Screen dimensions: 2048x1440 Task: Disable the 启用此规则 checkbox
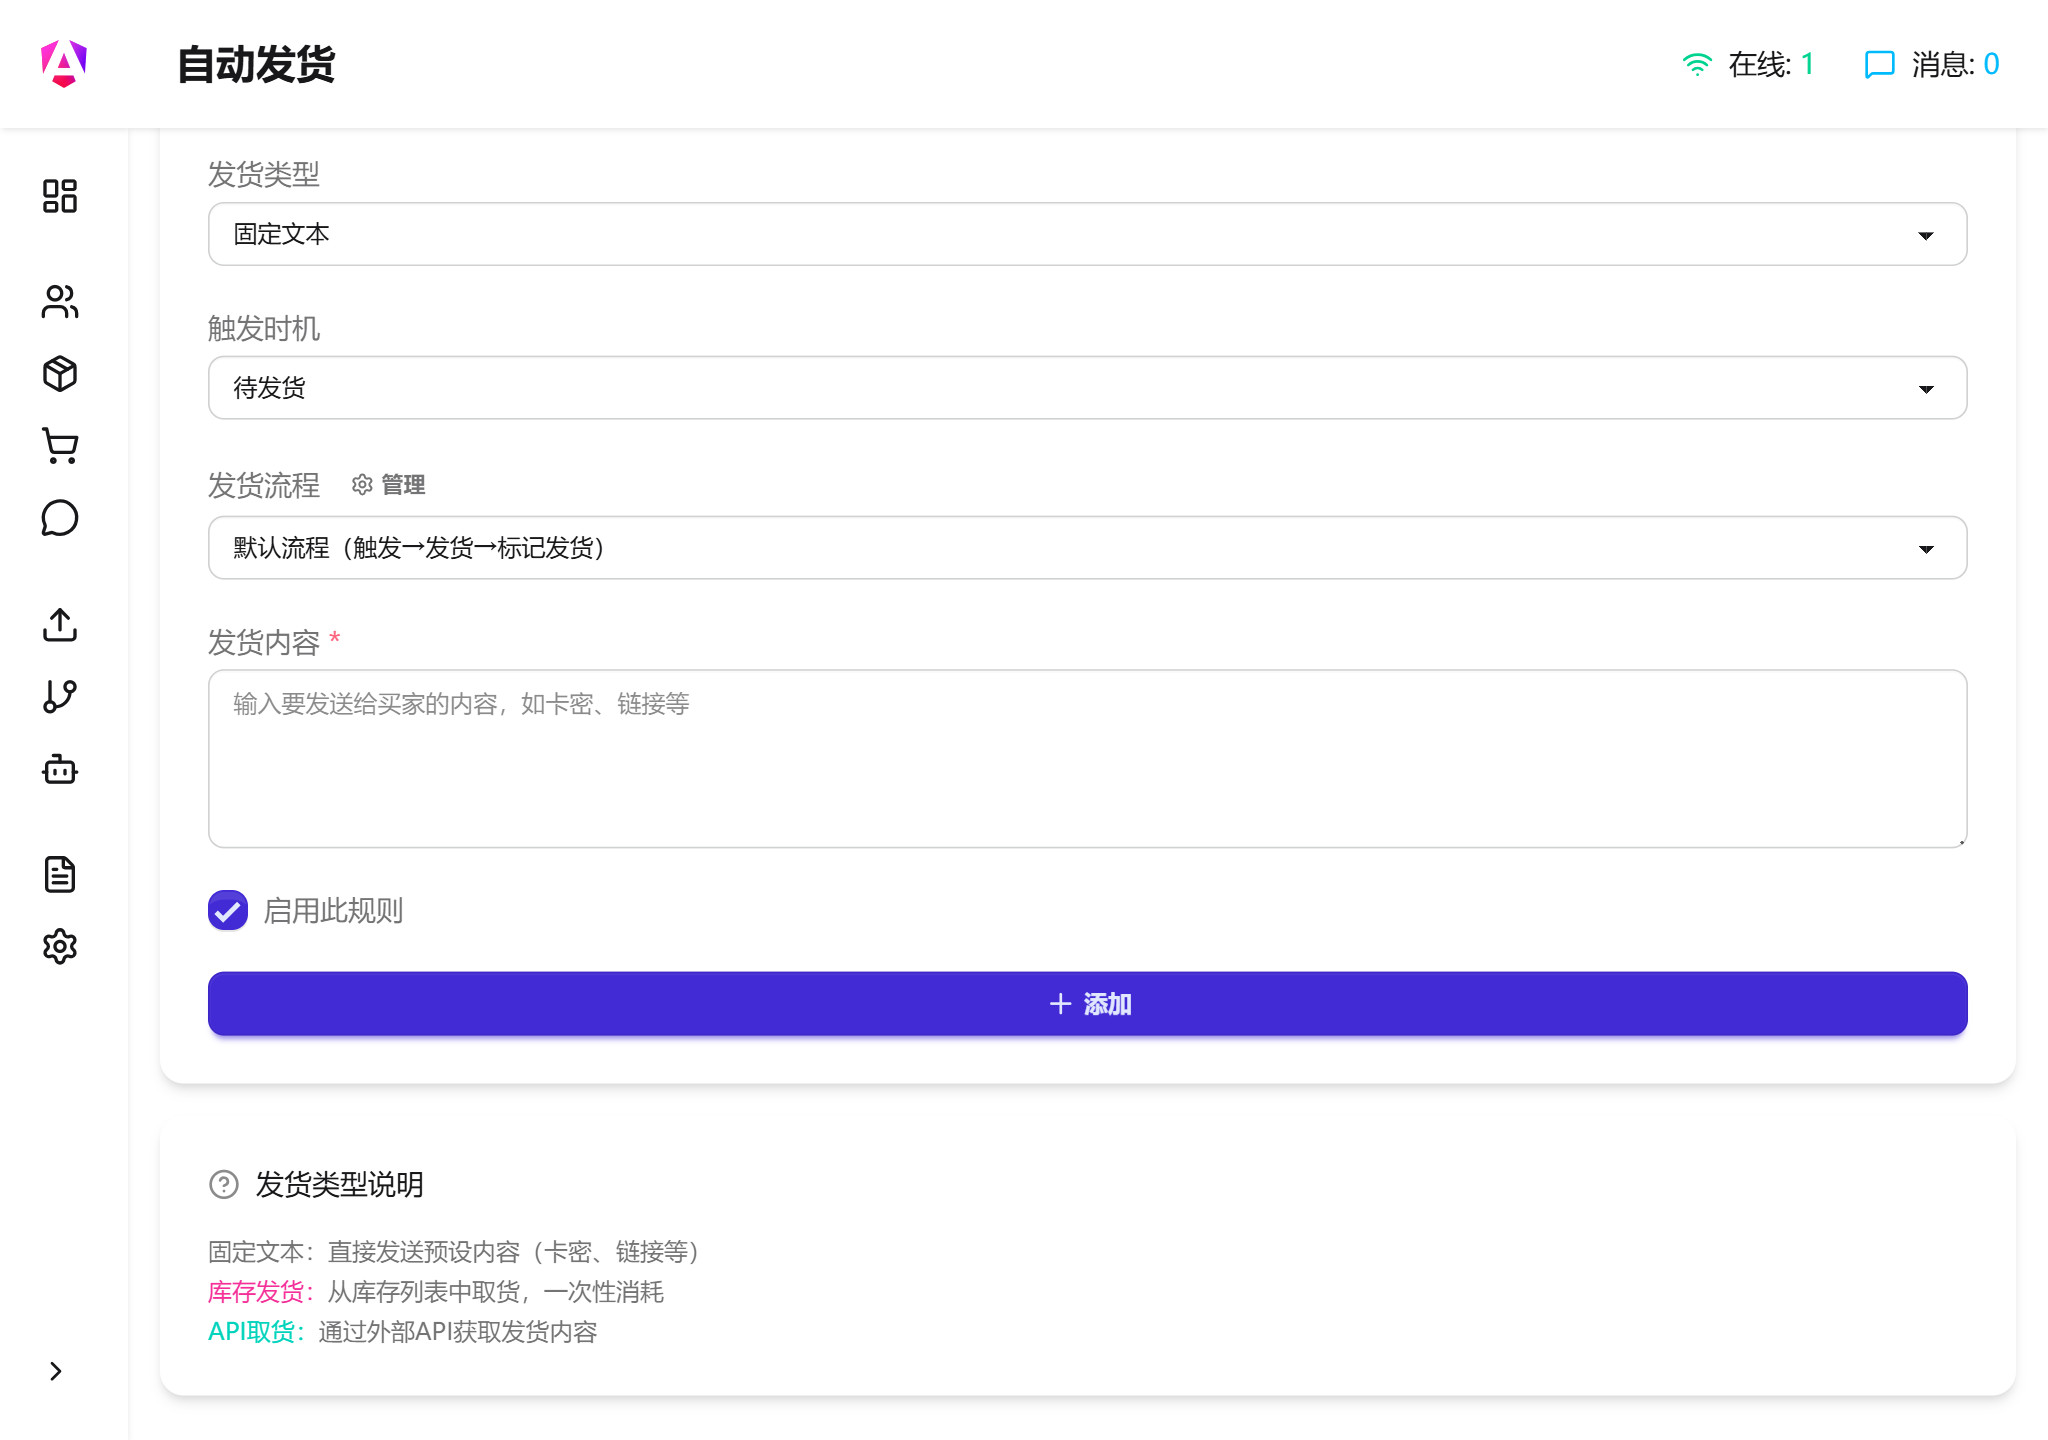227,910
